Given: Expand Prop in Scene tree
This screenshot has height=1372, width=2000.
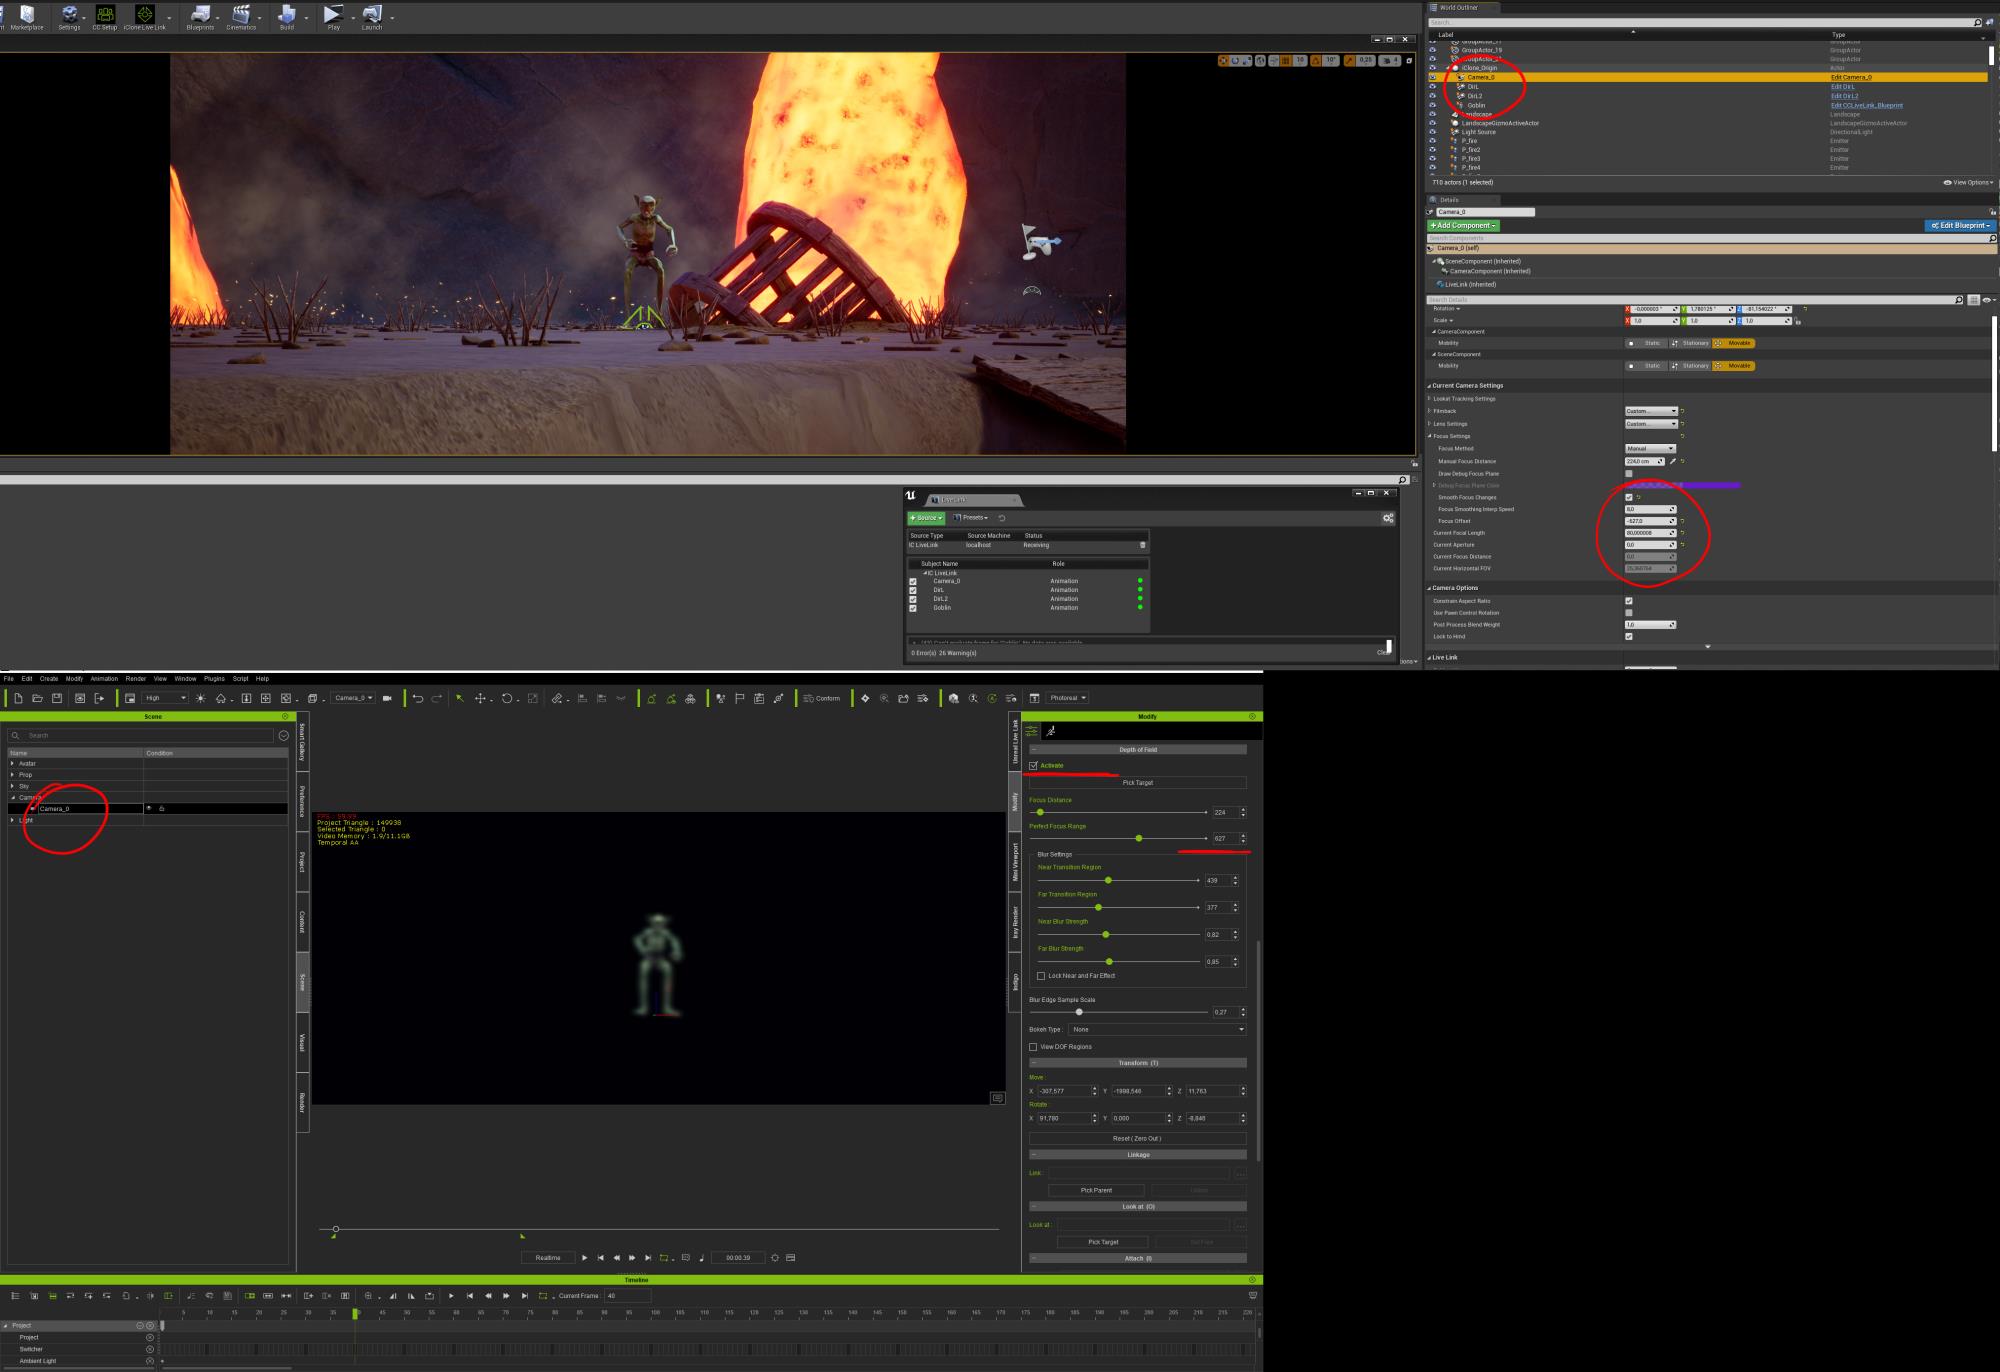Looking at the screenshot, I should click(x=12, y=774).
